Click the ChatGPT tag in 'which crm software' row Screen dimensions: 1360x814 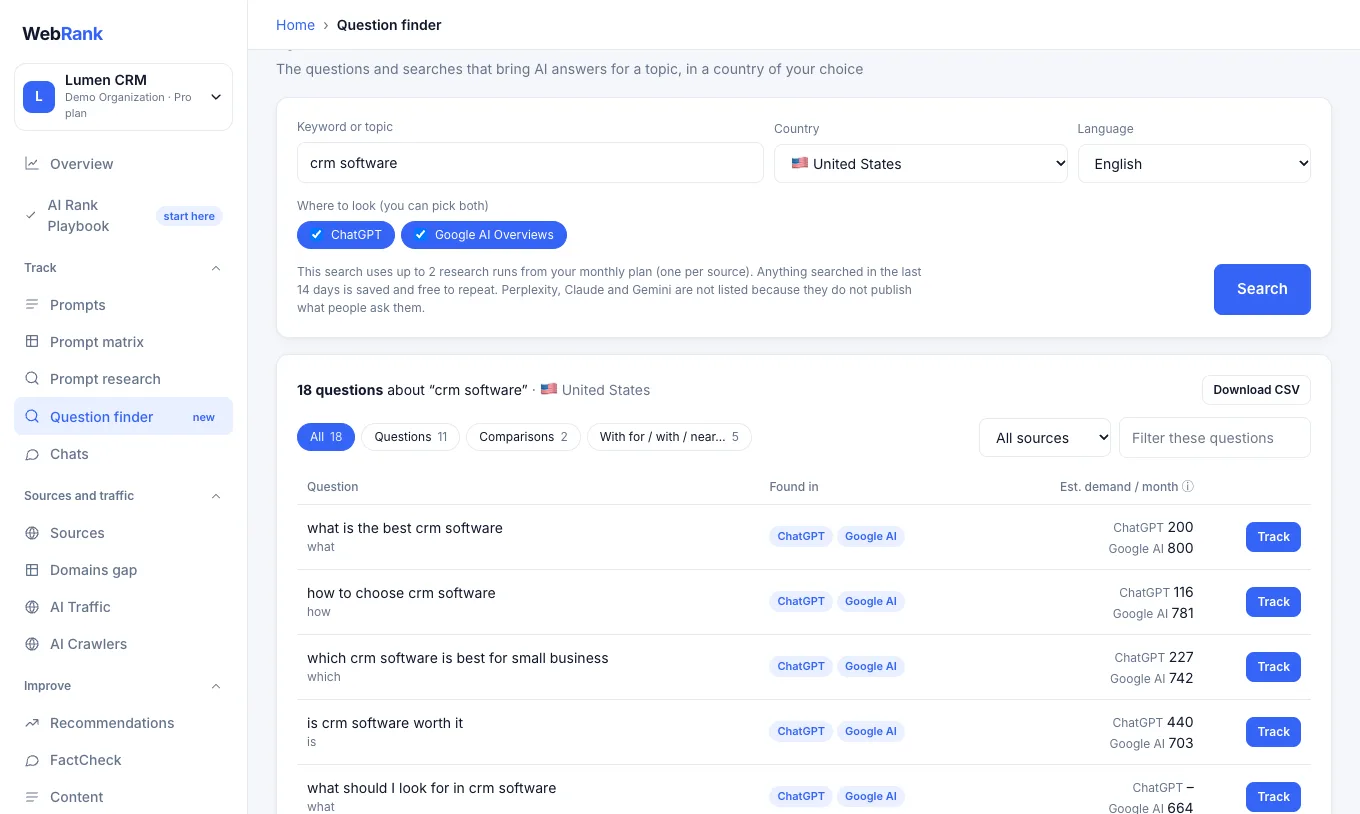pos(801,666)
